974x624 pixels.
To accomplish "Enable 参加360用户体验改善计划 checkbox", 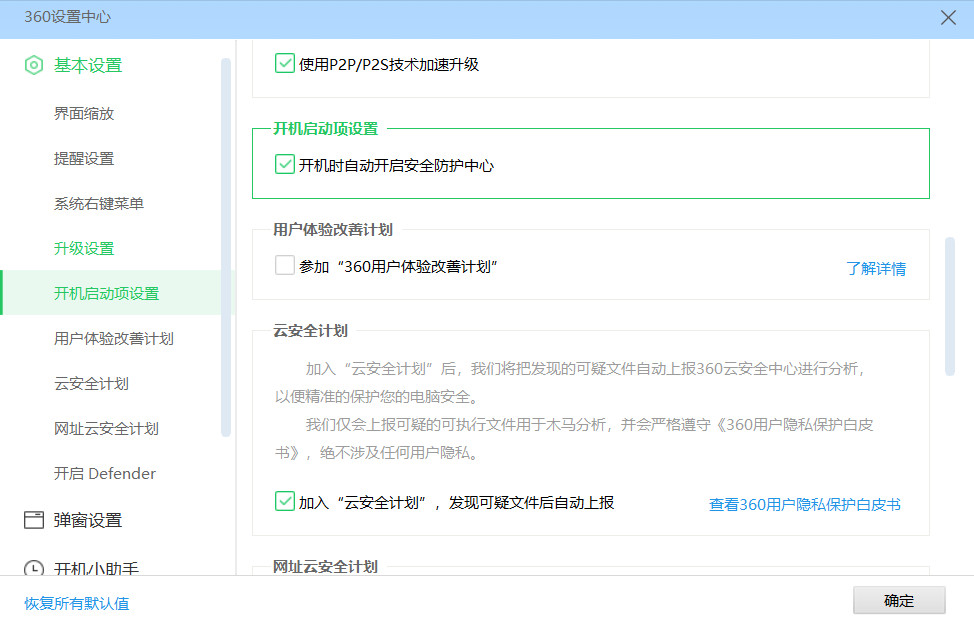I will [284, 265].
